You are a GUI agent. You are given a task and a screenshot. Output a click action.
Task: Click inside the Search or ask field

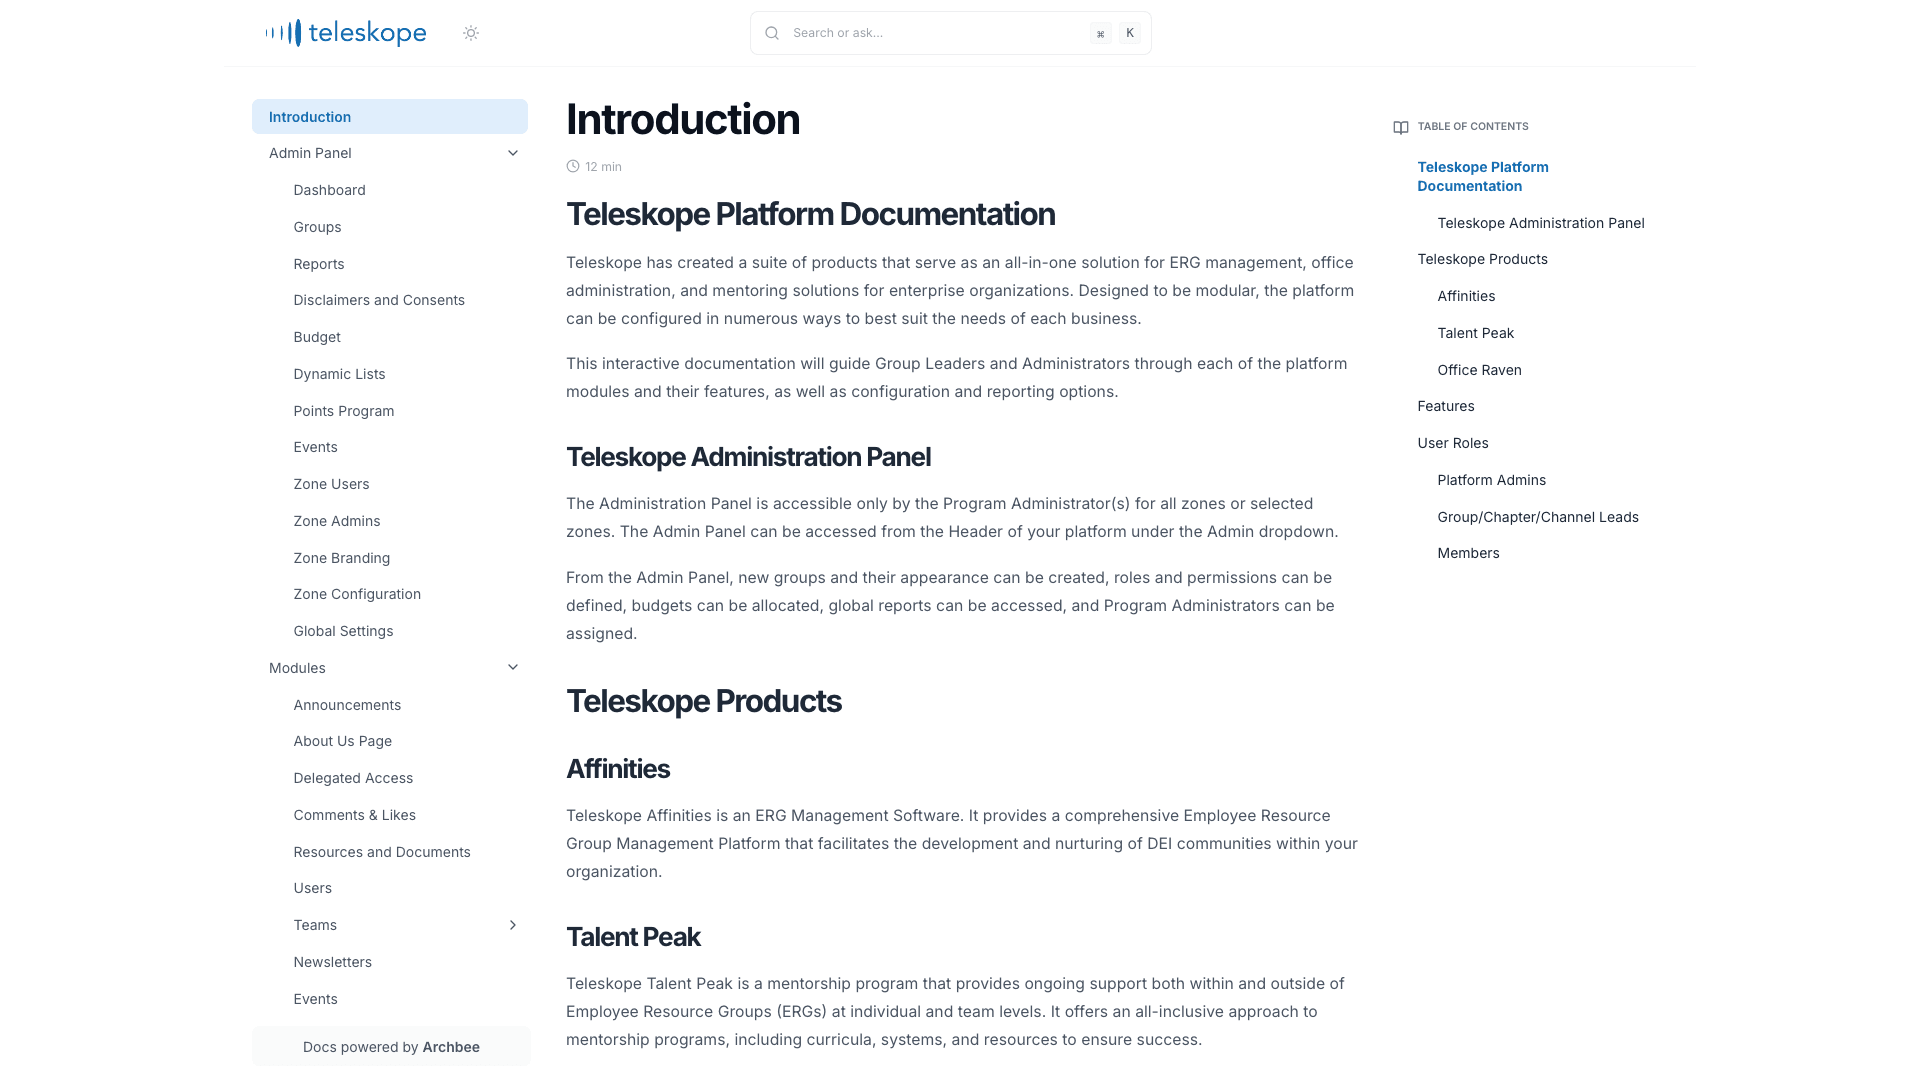900,32
